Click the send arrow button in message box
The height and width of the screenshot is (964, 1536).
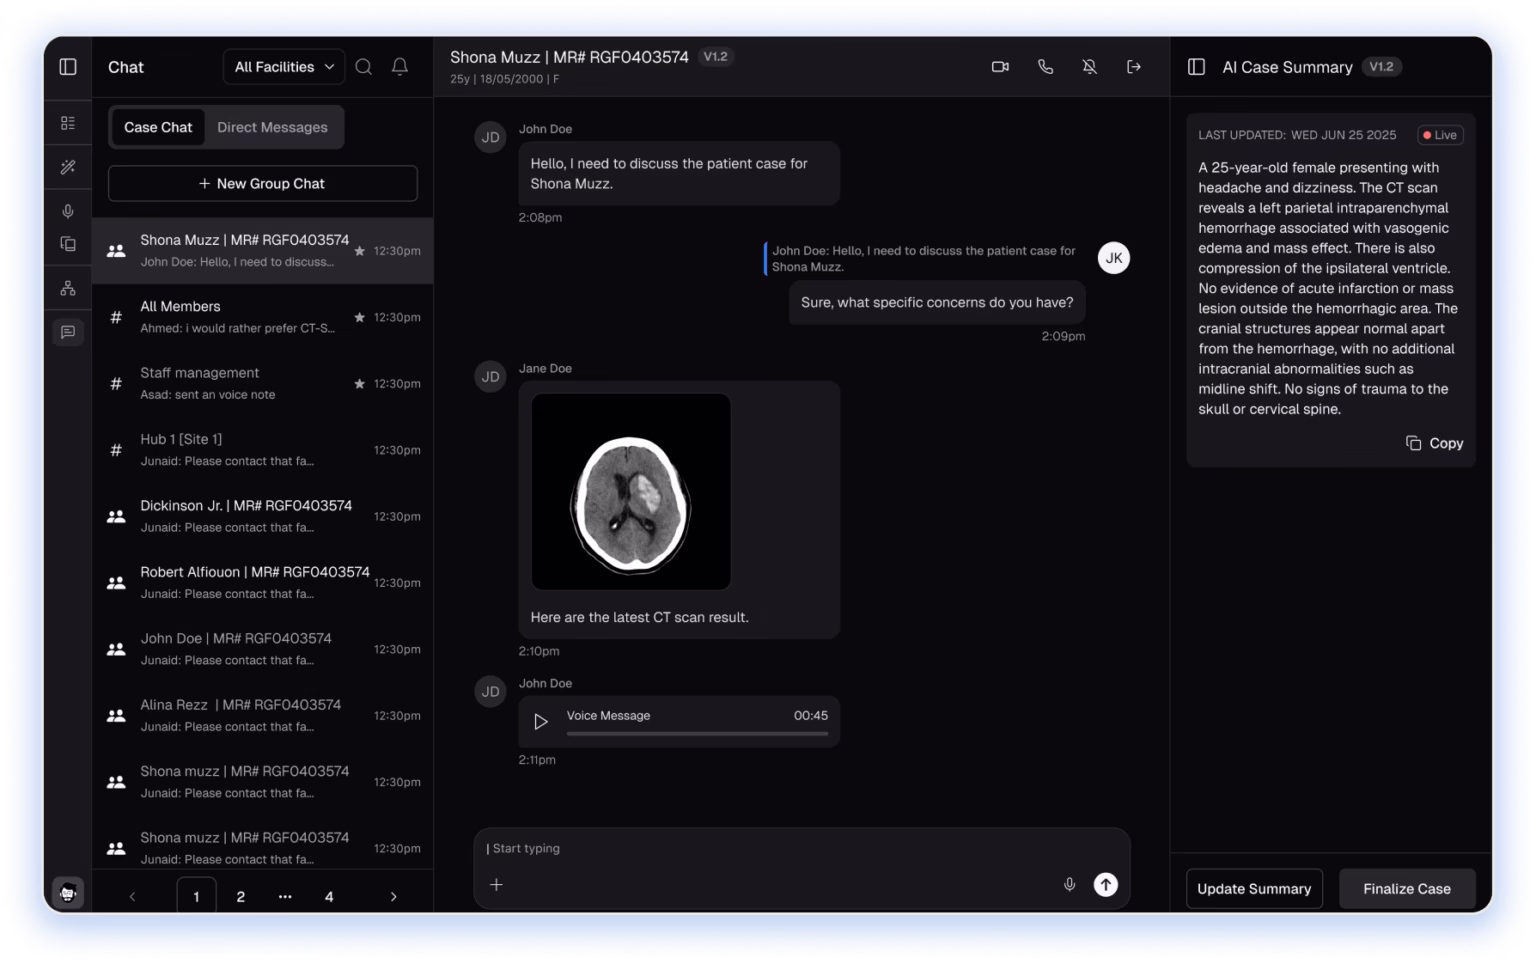(1105, 884)
